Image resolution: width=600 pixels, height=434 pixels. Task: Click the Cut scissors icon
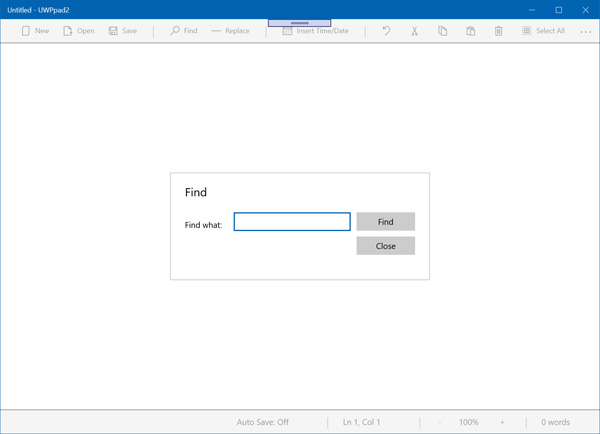tap(414, 31)
